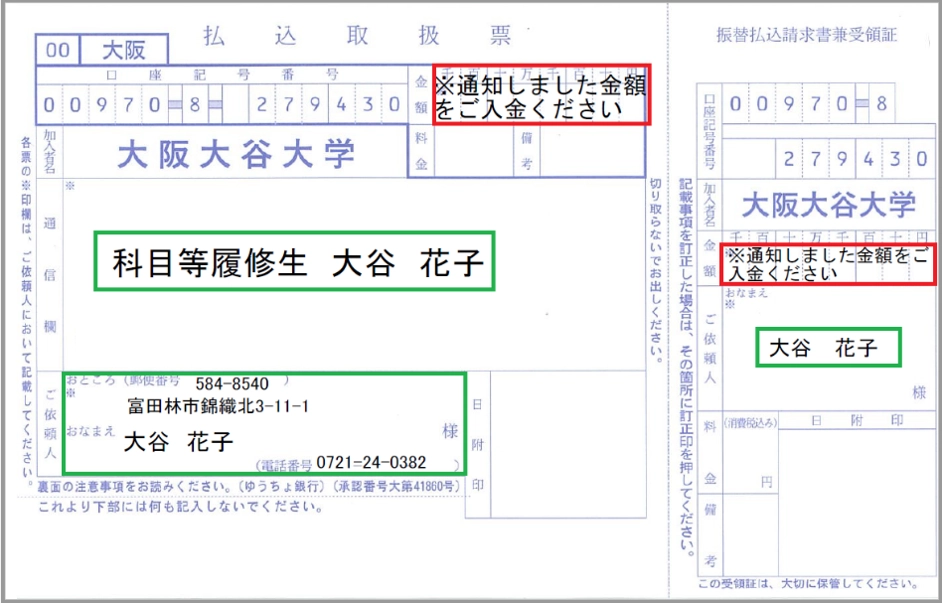Click the blank 備考 field on the payment slip
This screenshot has height=605, width=947.
(593, 151)
